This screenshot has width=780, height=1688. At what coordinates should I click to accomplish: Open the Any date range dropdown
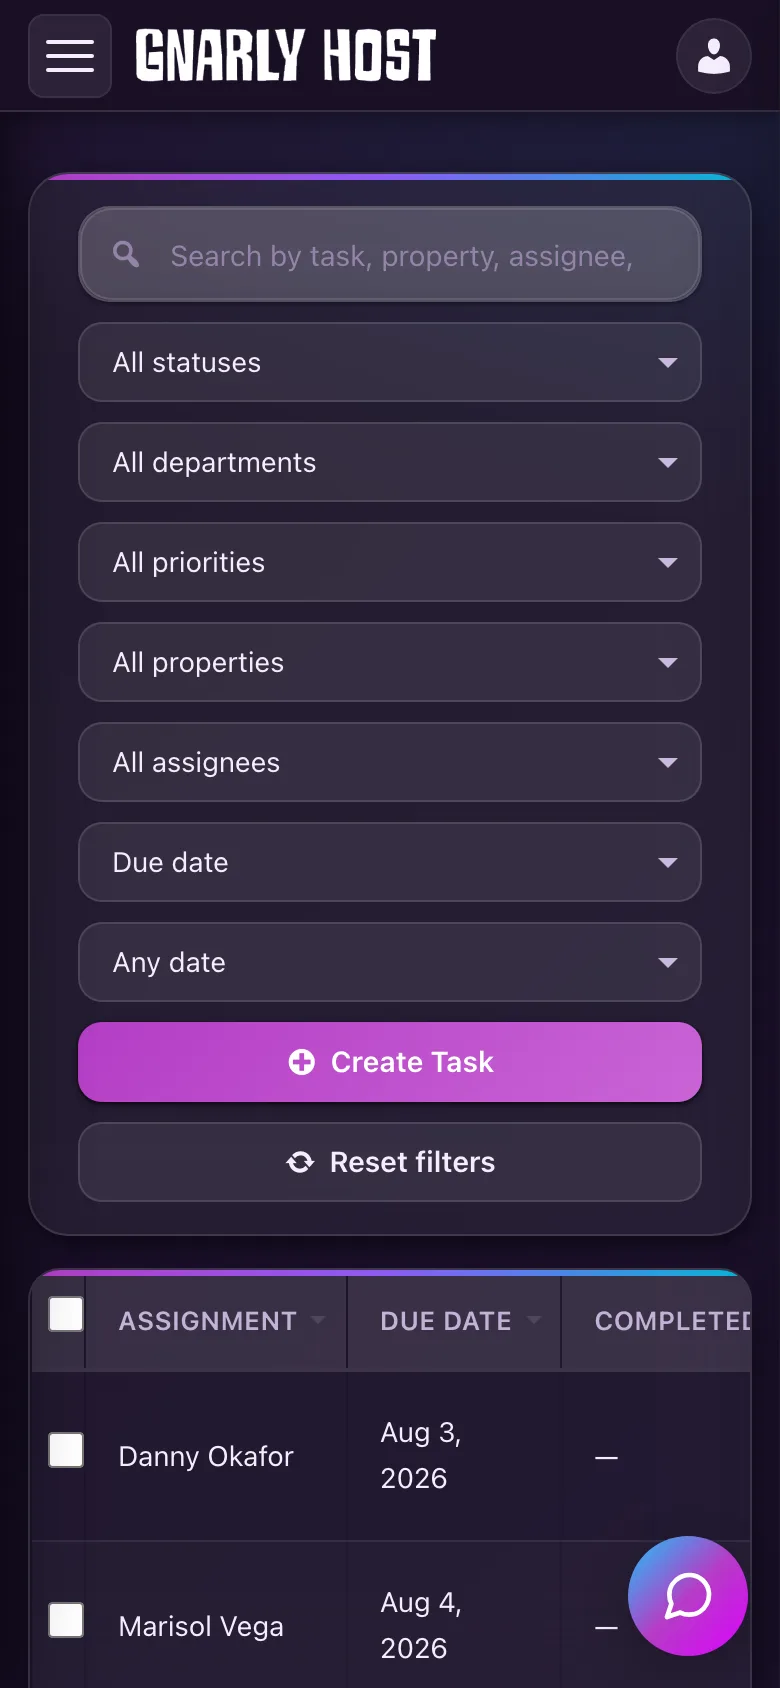point(390,962)
